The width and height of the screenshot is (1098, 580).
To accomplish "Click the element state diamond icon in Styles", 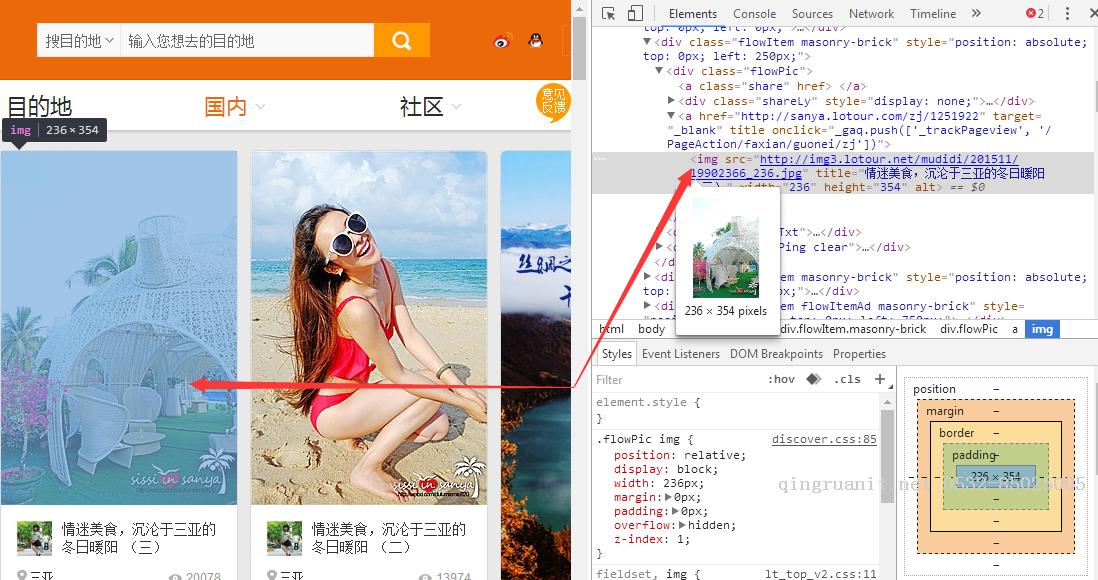I will click(814, 378).
